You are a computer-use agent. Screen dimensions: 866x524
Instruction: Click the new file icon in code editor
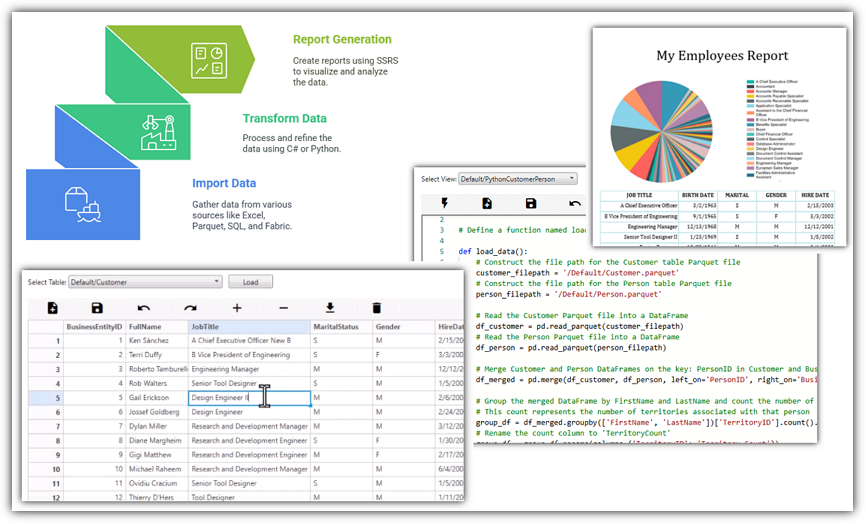click(487, 204)
